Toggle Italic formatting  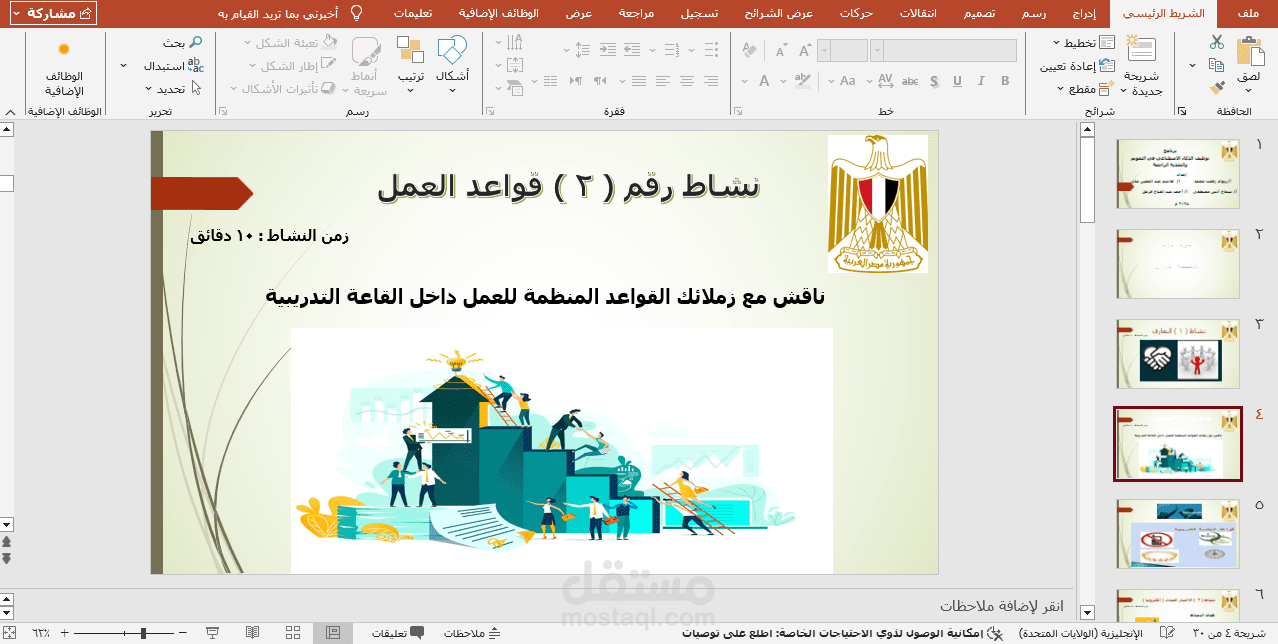click(x=982, y=81)
